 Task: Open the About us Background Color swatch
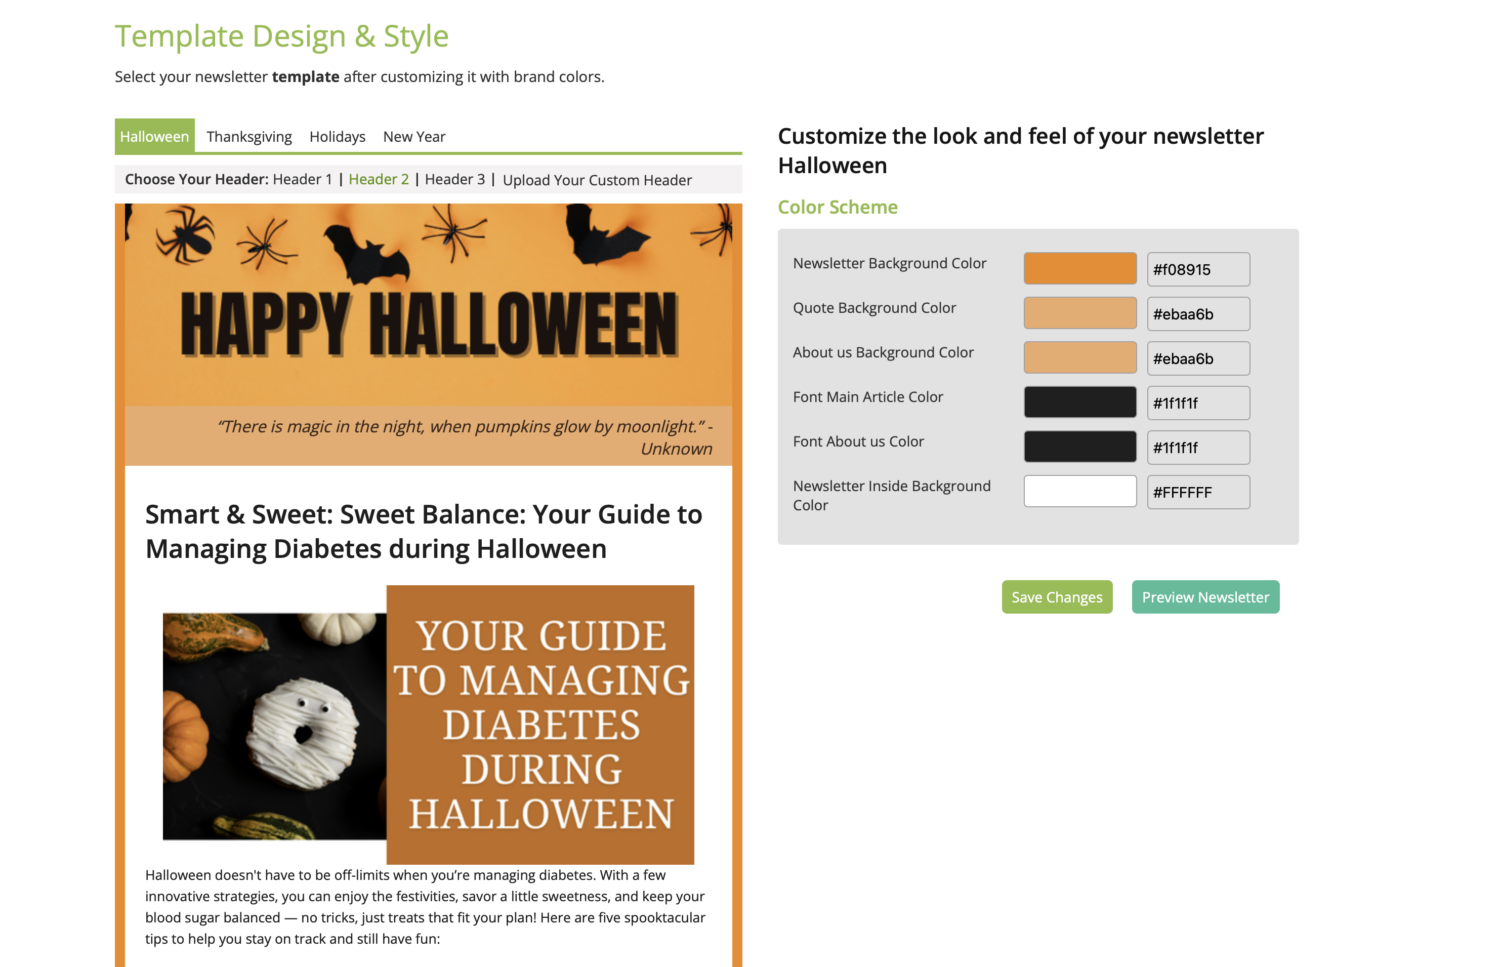tap(1080, 358)
